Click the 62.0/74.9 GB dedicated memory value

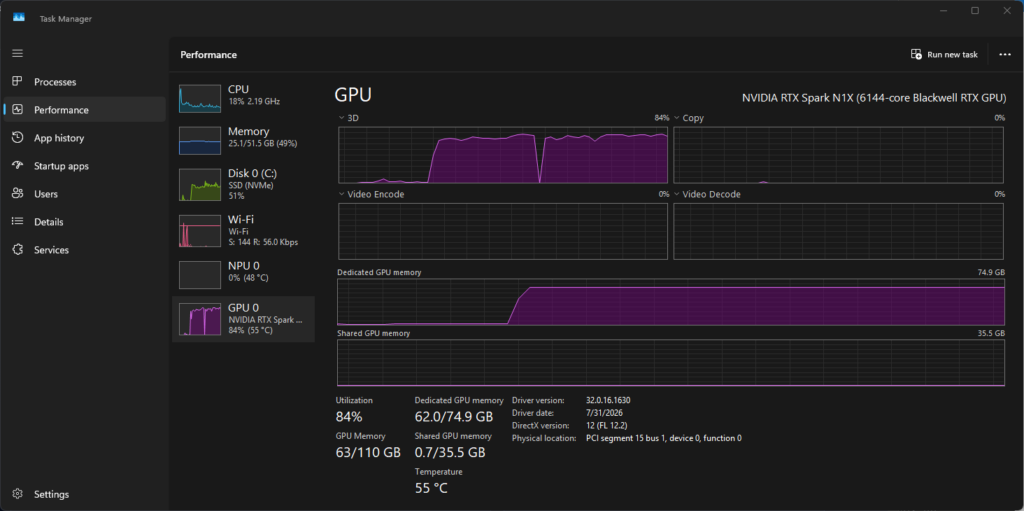click(454, 417)
